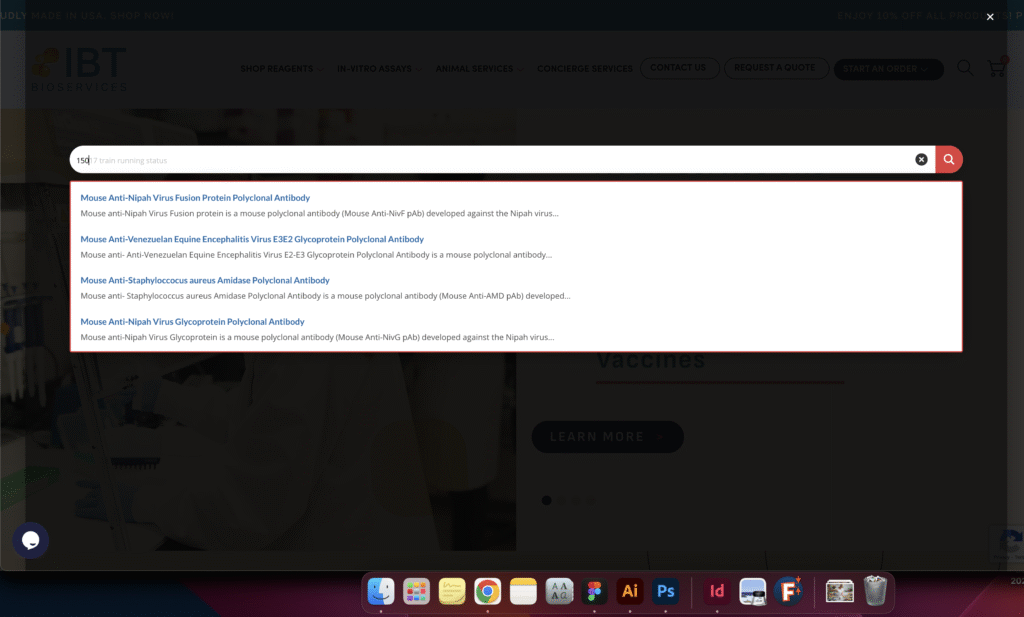Click the red search magnifier button
This screenshot has width=1024, height=617.
coord(949,159)
